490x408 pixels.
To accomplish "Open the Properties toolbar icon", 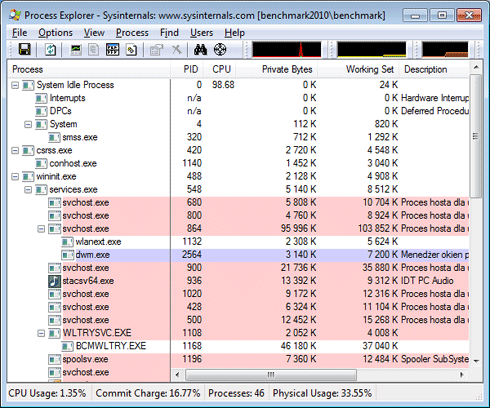I will pyautogui.click(x=156, y=50).
